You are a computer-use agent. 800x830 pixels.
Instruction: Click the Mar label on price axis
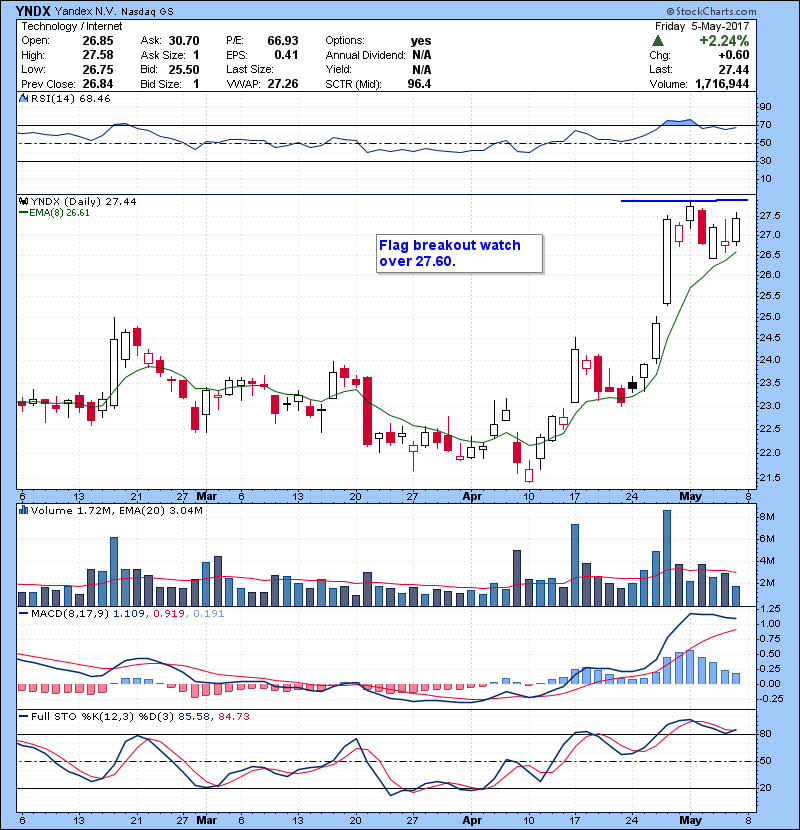[206, 497]
